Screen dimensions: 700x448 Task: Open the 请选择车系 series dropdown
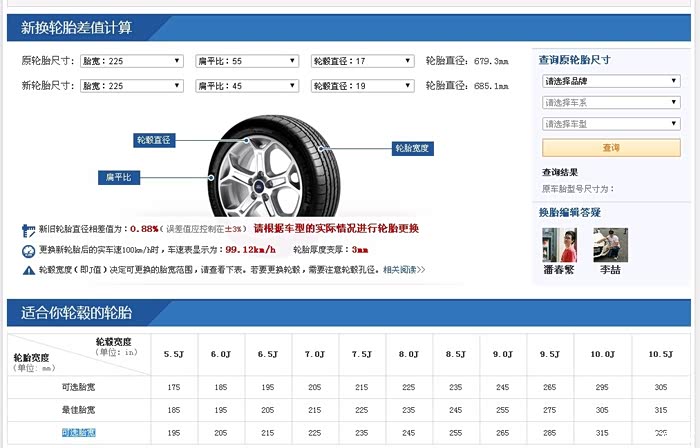[610, 103]
